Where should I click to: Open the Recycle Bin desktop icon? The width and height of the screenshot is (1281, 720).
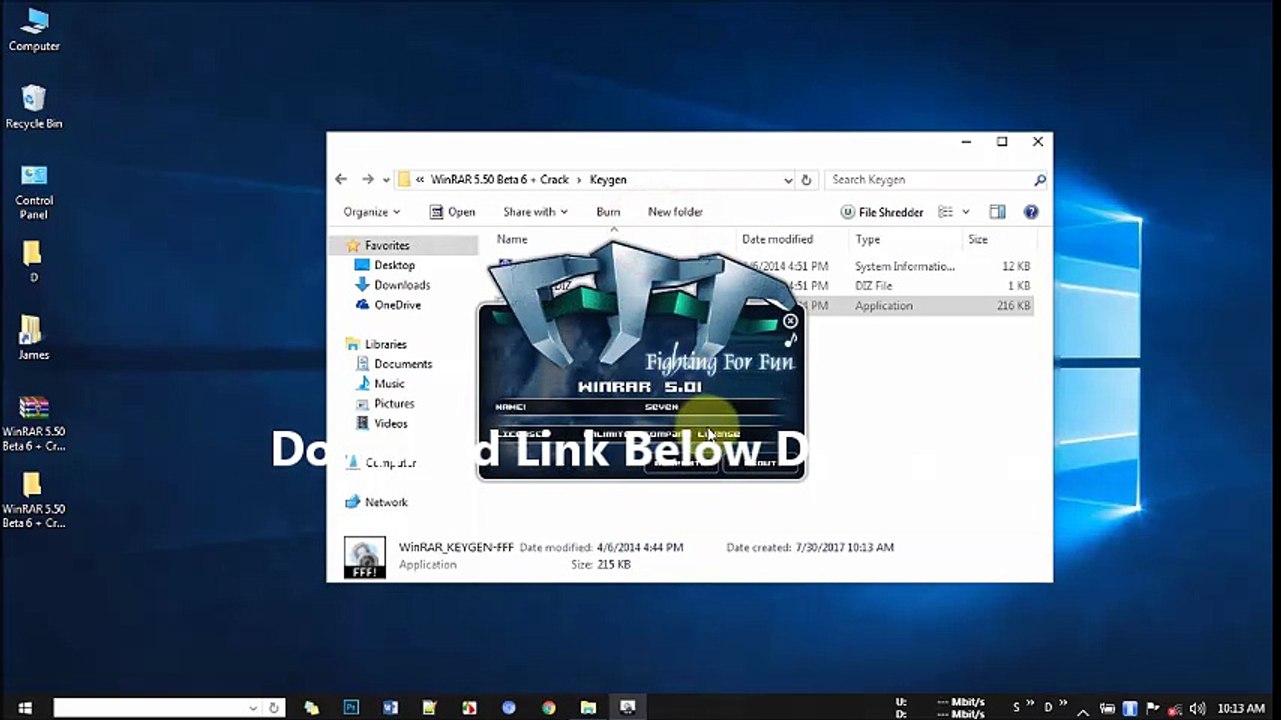pyautogui.click(x=34, y=107)
